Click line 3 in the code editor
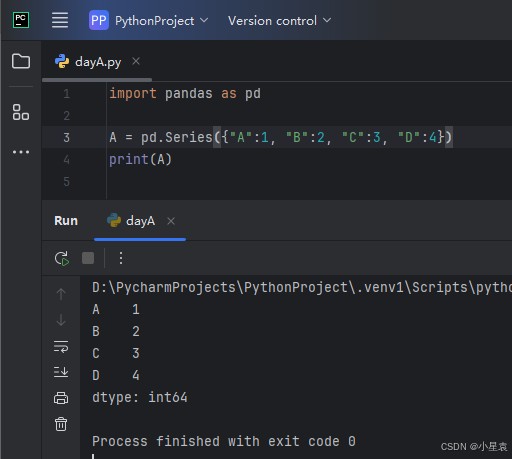This screenshot has width=512, height=459. (277, 137)
